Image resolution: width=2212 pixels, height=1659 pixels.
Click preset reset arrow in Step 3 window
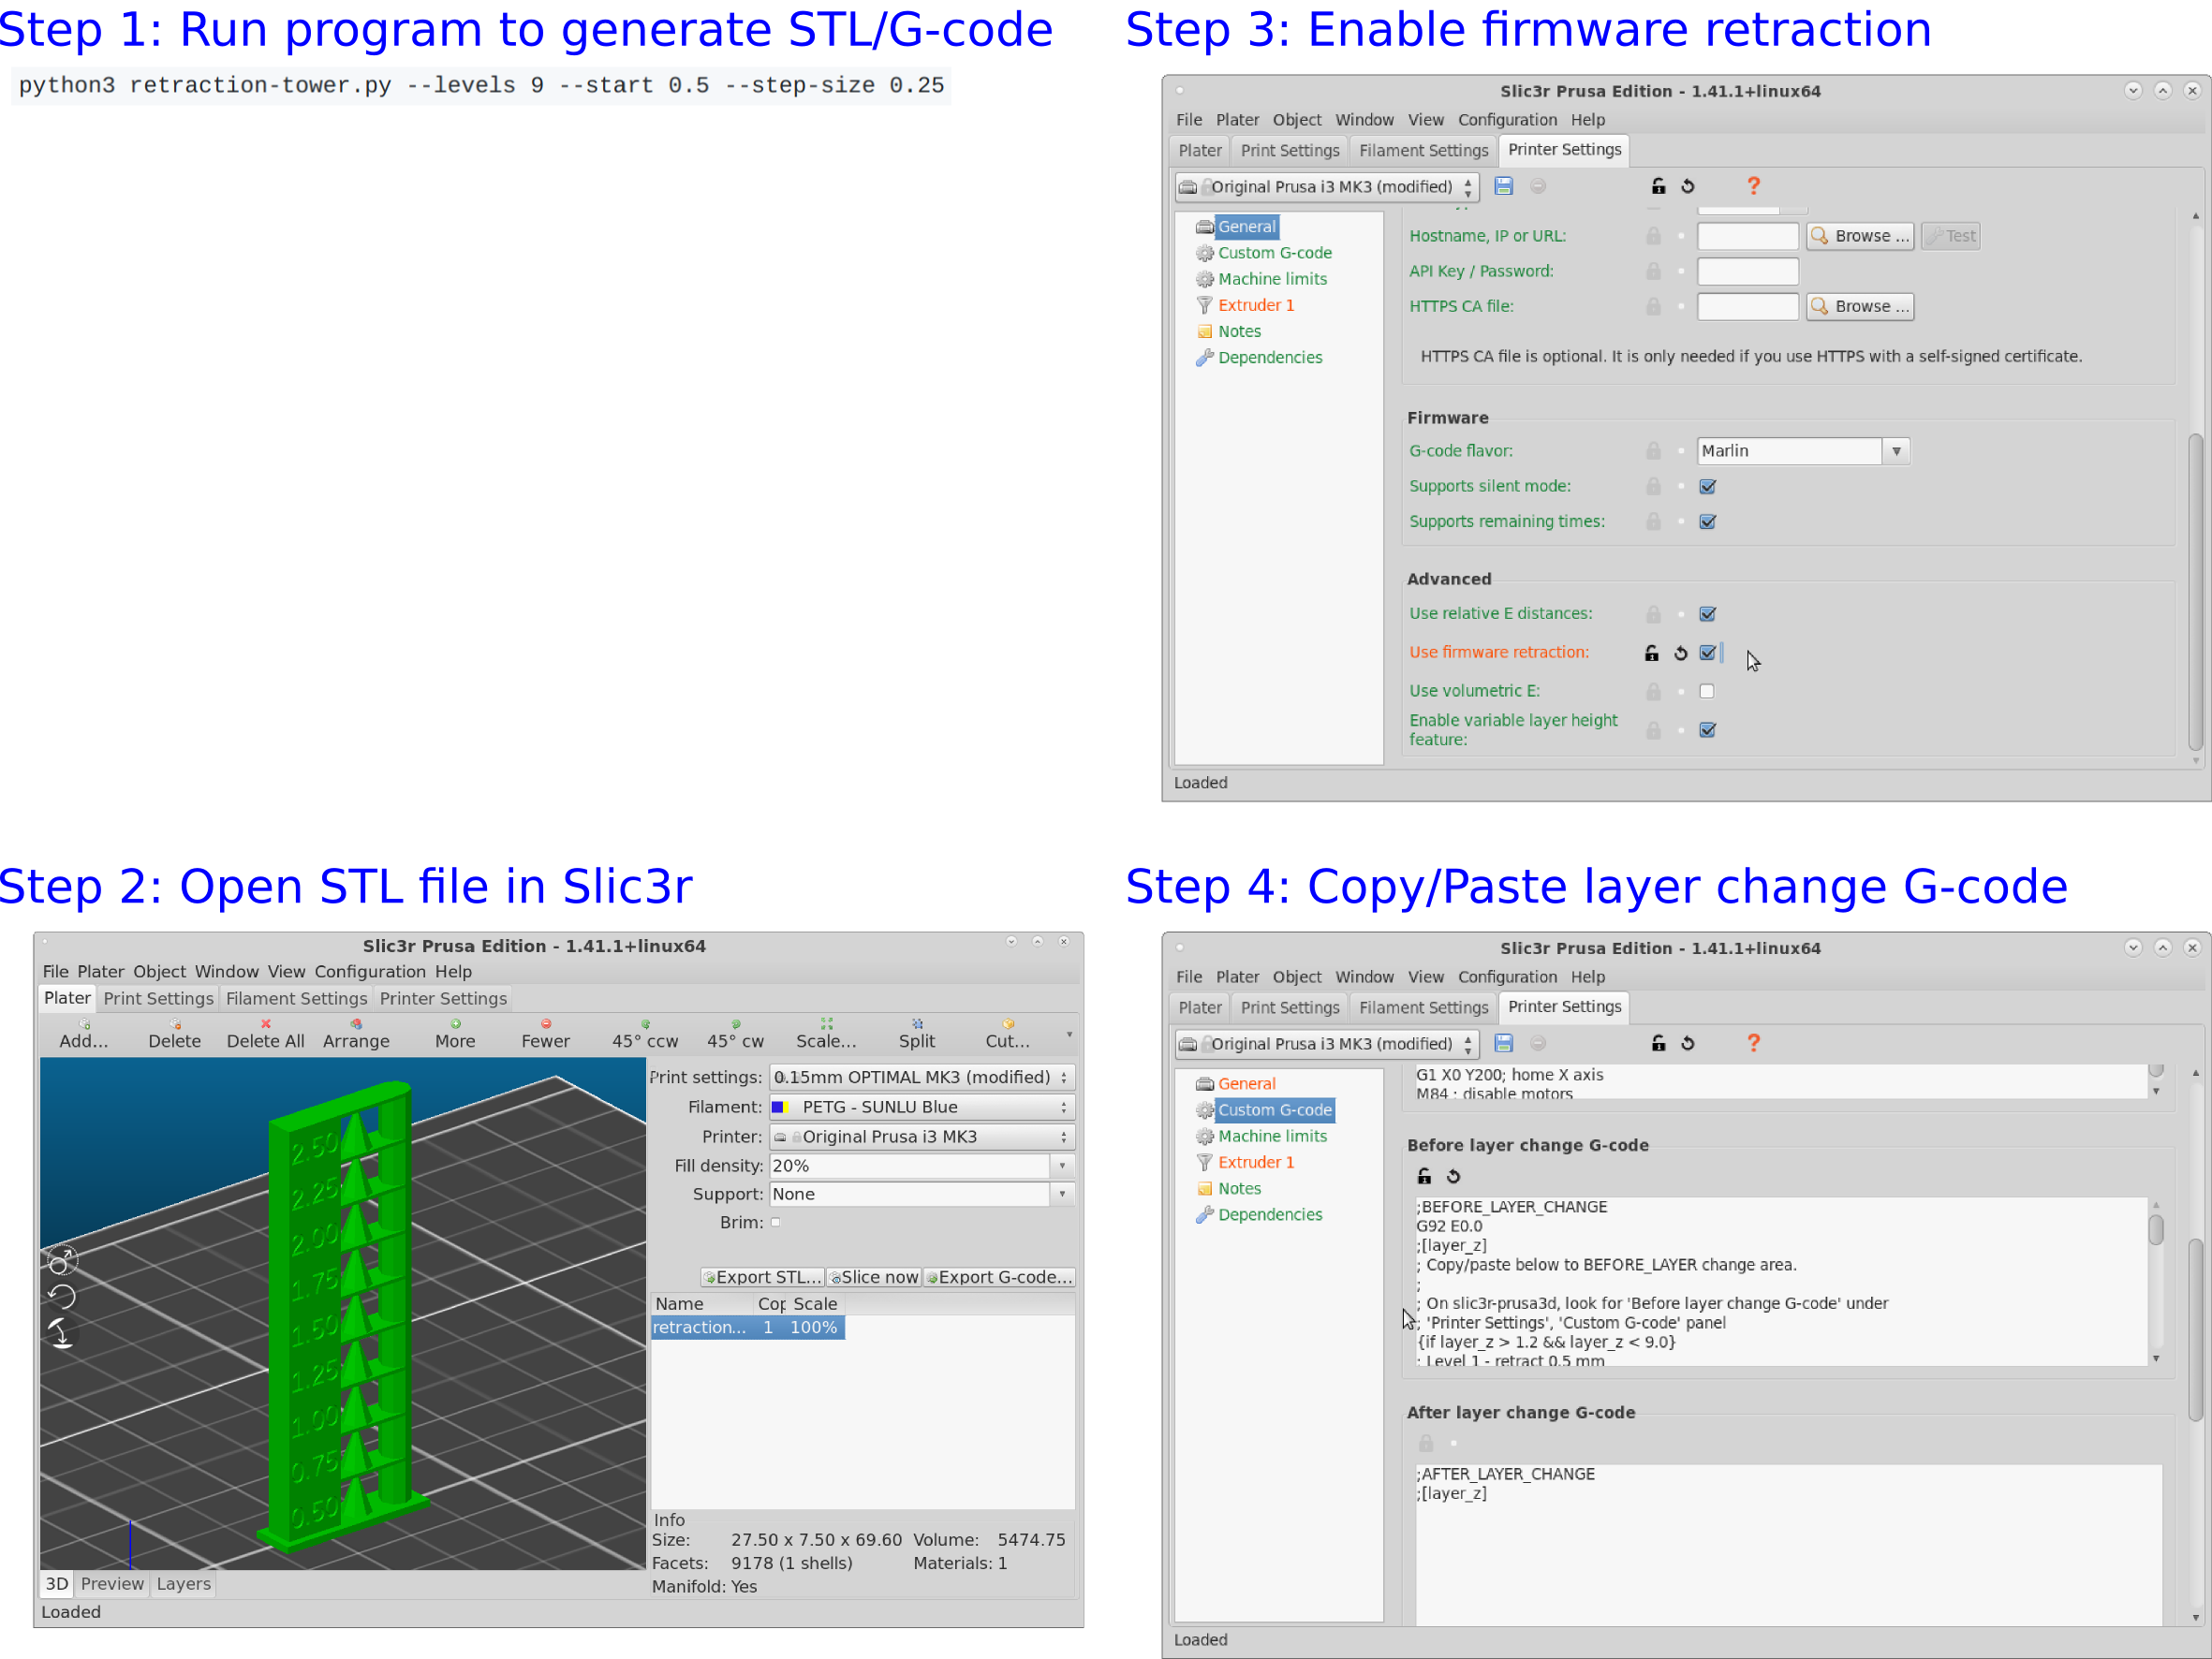tap(1688, 186)
